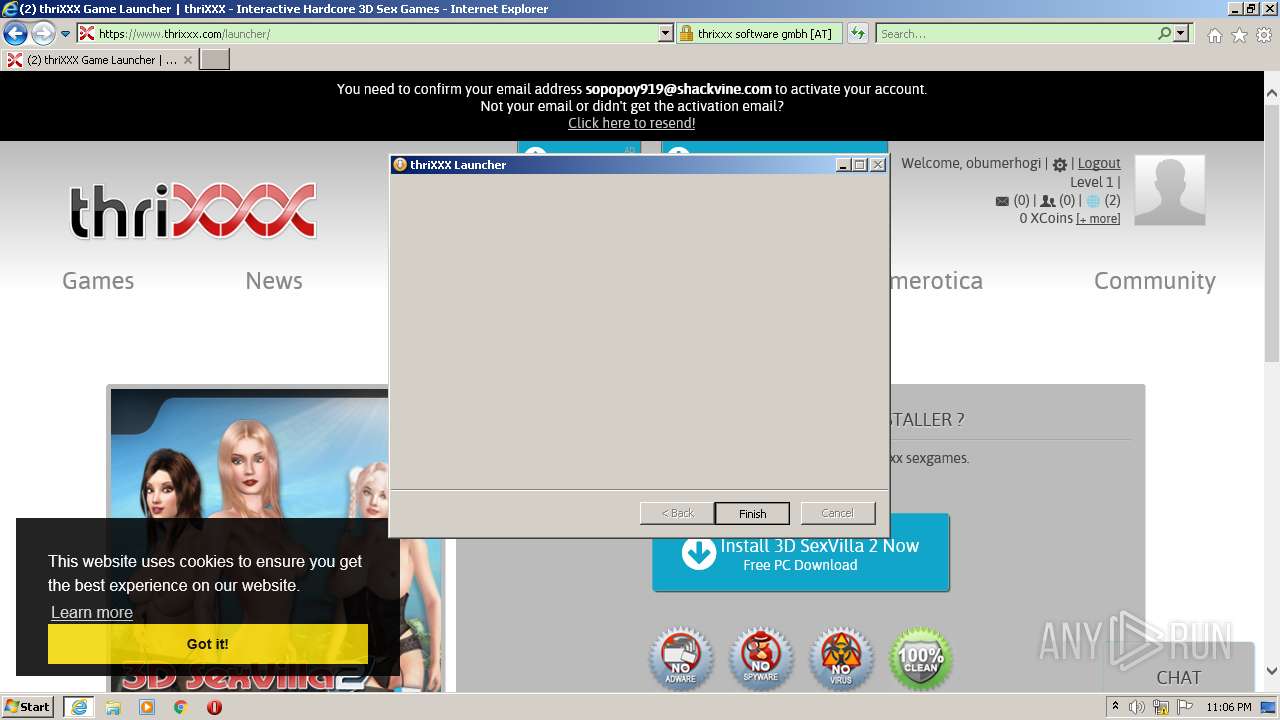The height and width of the screenshot is (720, 1280).
Task: Click the messages envelope icon
Action: point(1002,201)
